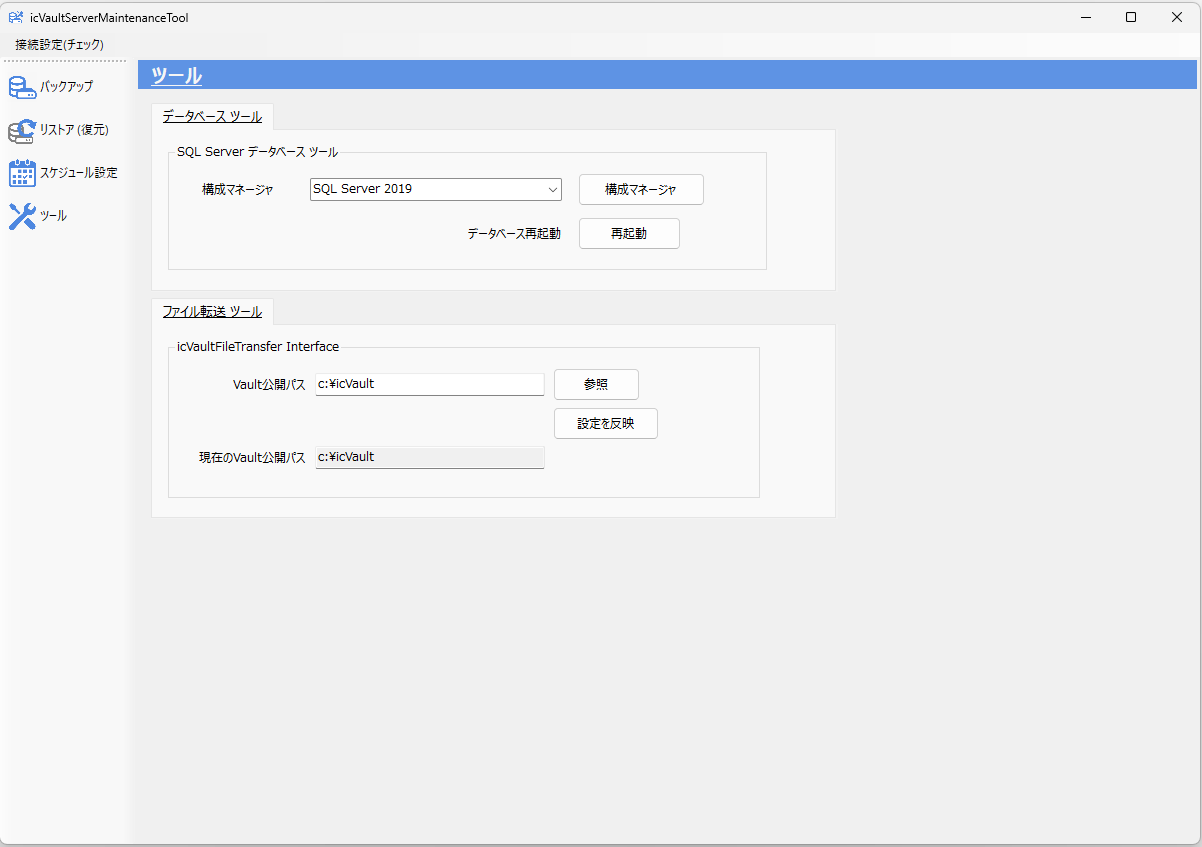Maximize the icVaultServerMaintenanceTool window
The image size is (1202, 847).
(1131, 17)
